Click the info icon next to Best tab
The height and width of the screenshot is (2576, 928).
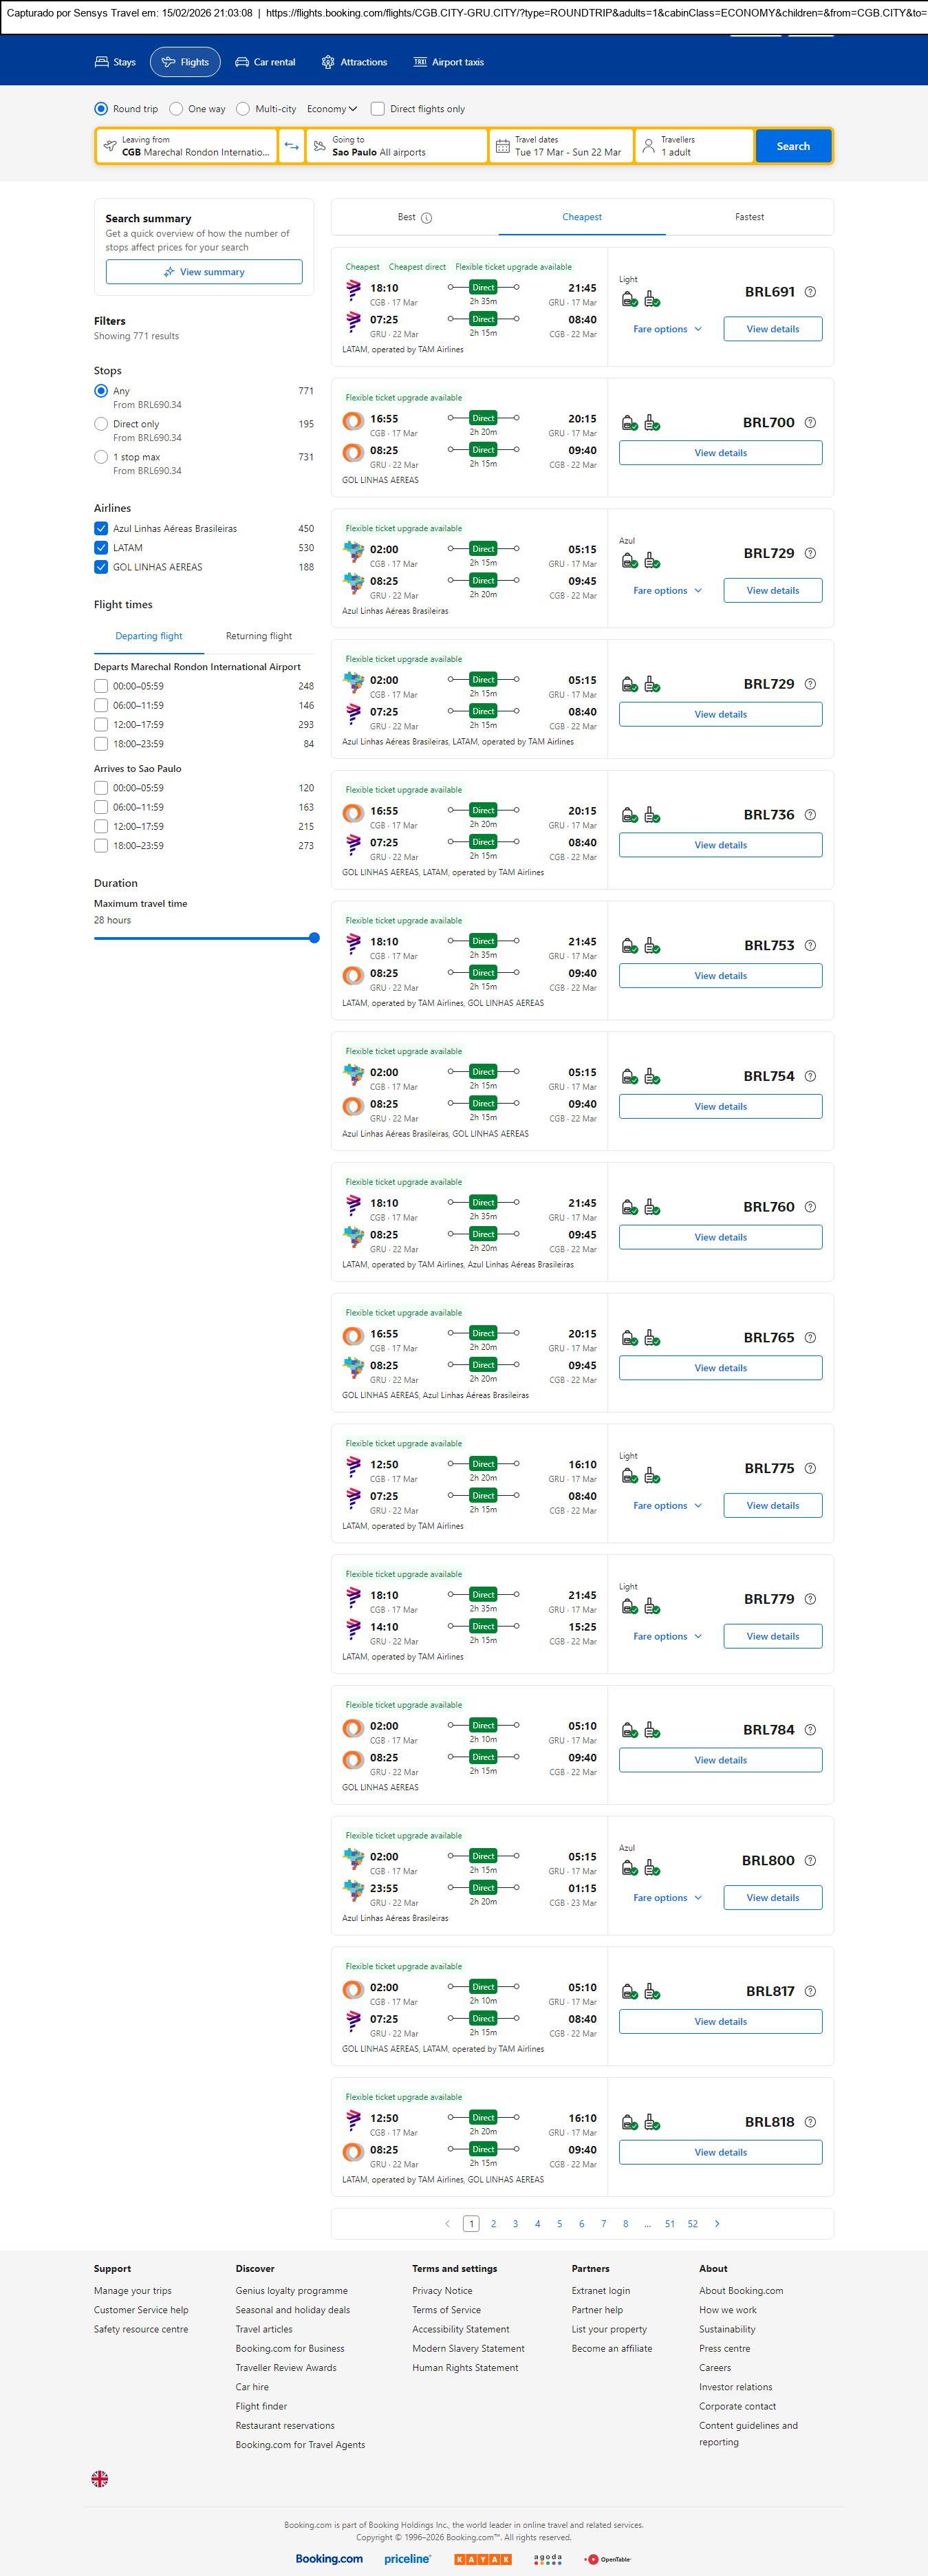427,218
